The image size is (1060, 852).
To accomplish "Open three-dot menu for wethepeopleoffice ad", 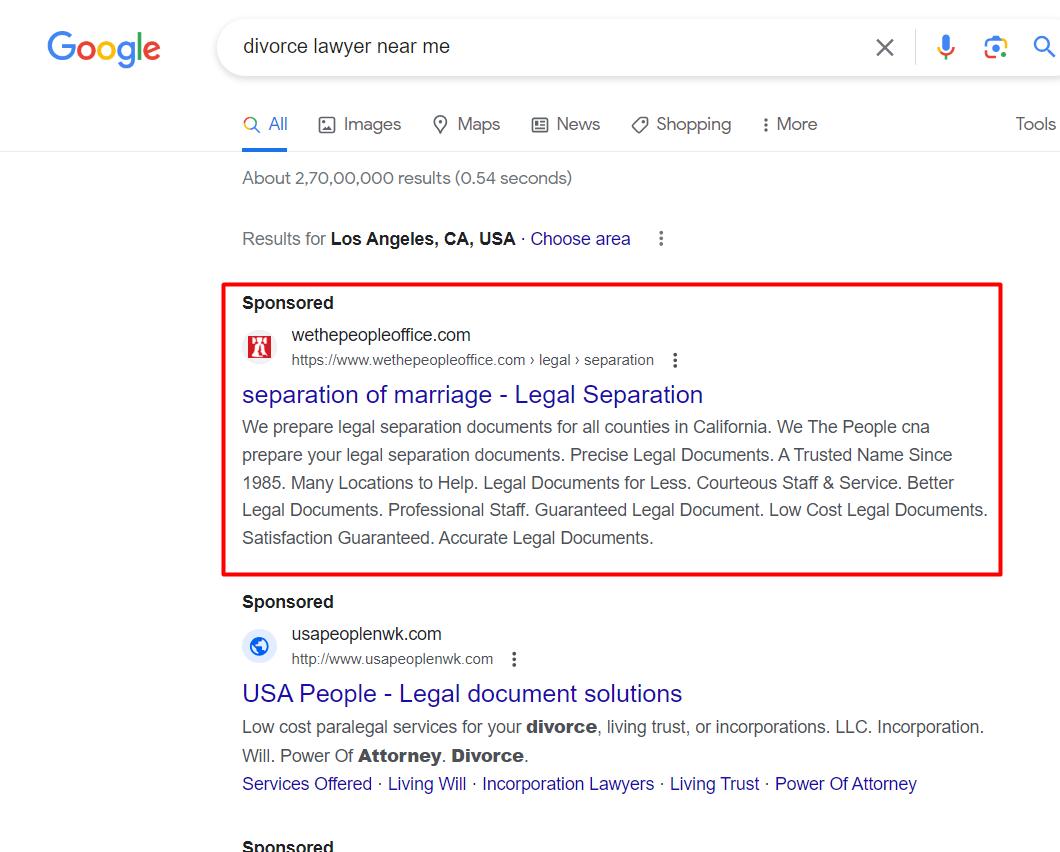I will (x=675, y=360).
